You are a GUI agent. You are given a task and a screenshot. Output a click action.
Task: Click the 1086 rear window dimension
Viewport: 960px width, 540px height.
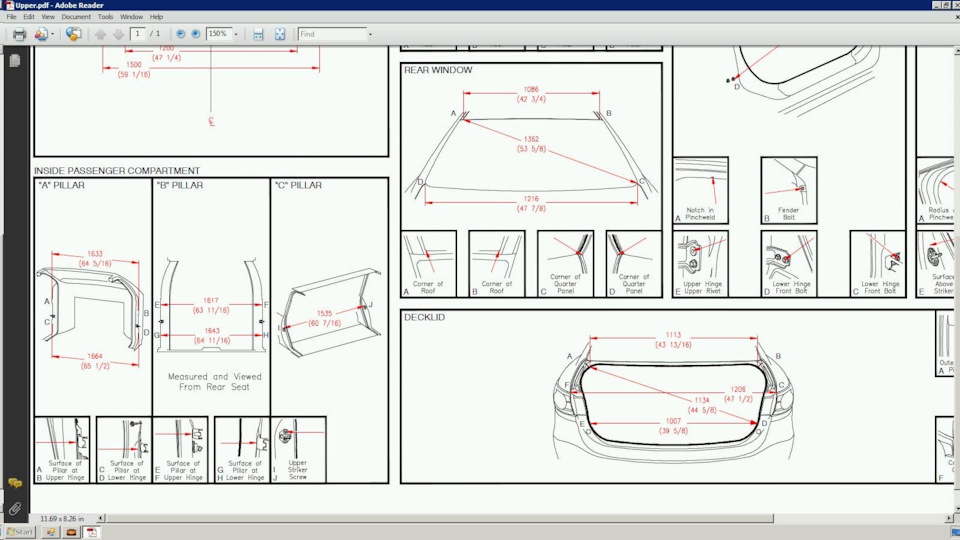point(531,89)
